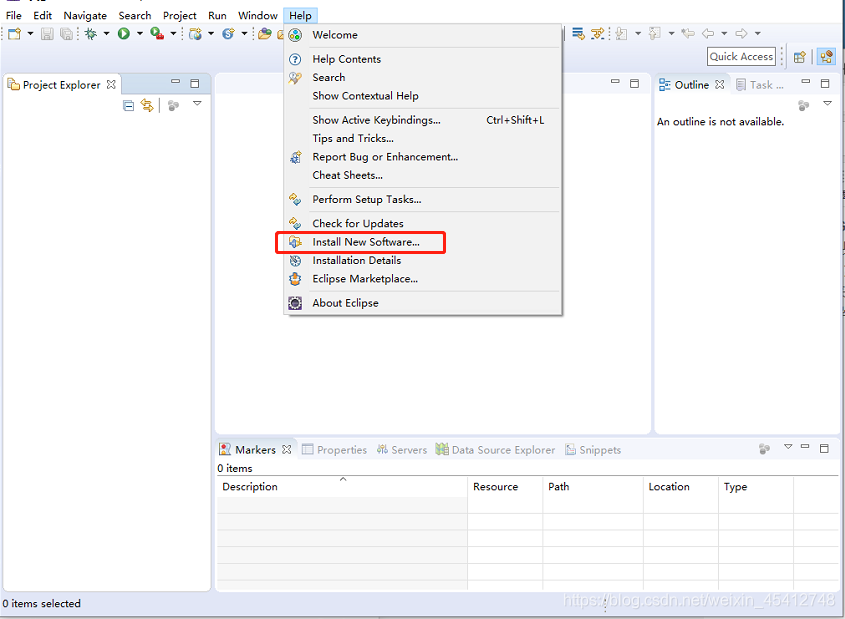Click the Focus on Active Task icon in Markers panel

tap(764, 448)
